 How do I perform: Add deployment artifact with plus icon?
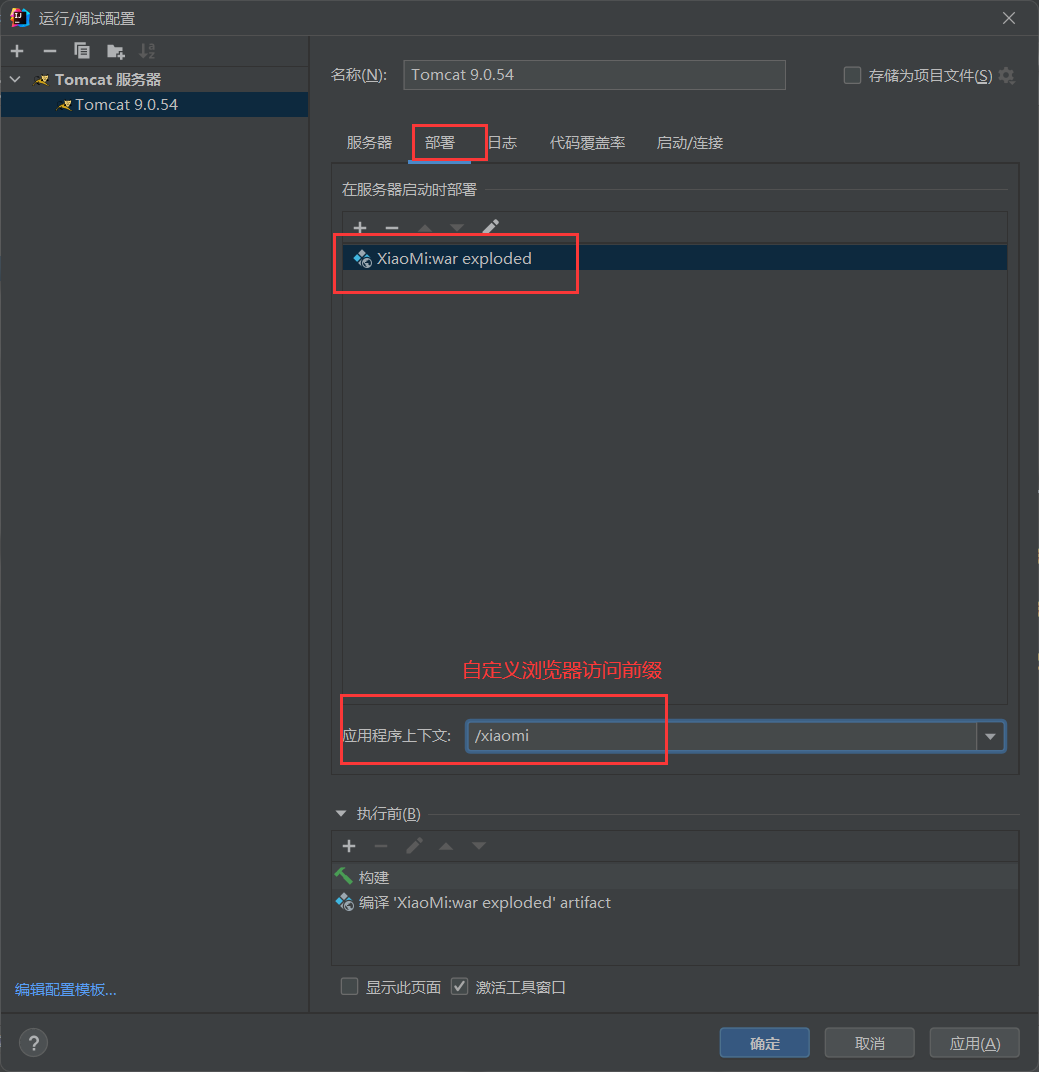360,228
